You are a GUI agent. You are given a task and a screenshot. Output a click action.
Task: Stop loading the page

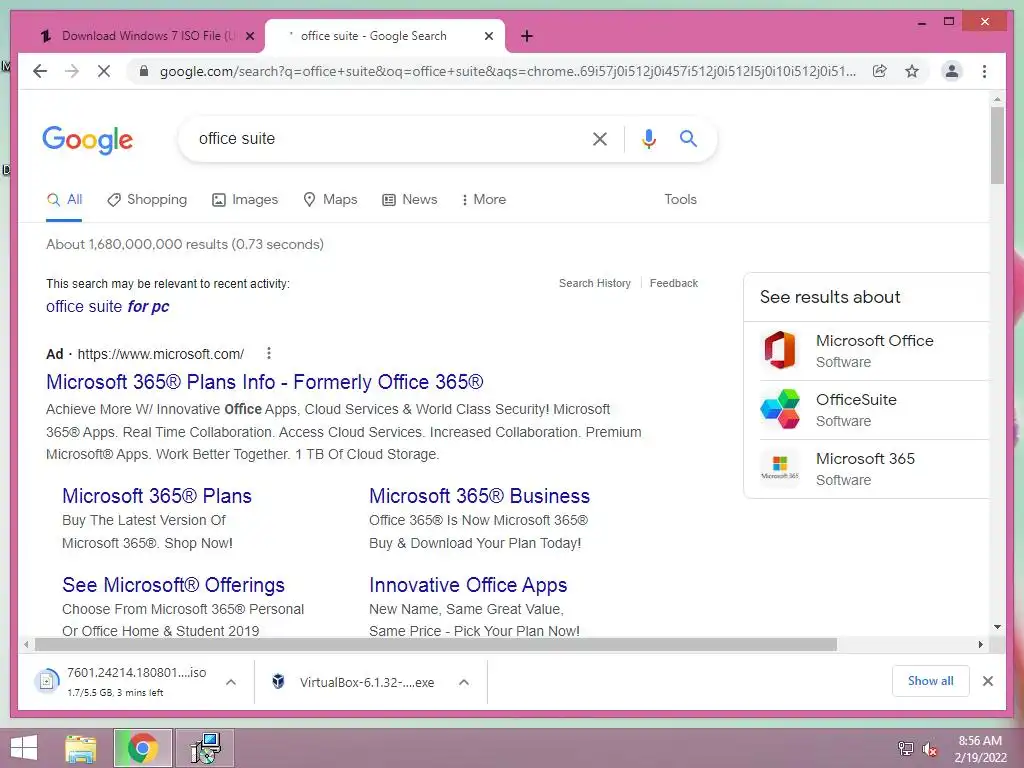click(104, 71)
